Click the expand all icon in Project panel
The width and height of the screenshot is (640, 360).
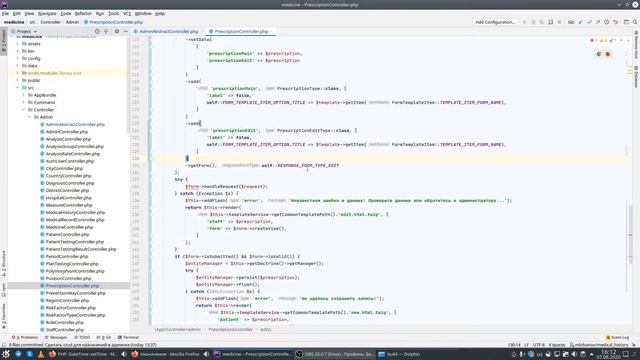coord(106,31)
